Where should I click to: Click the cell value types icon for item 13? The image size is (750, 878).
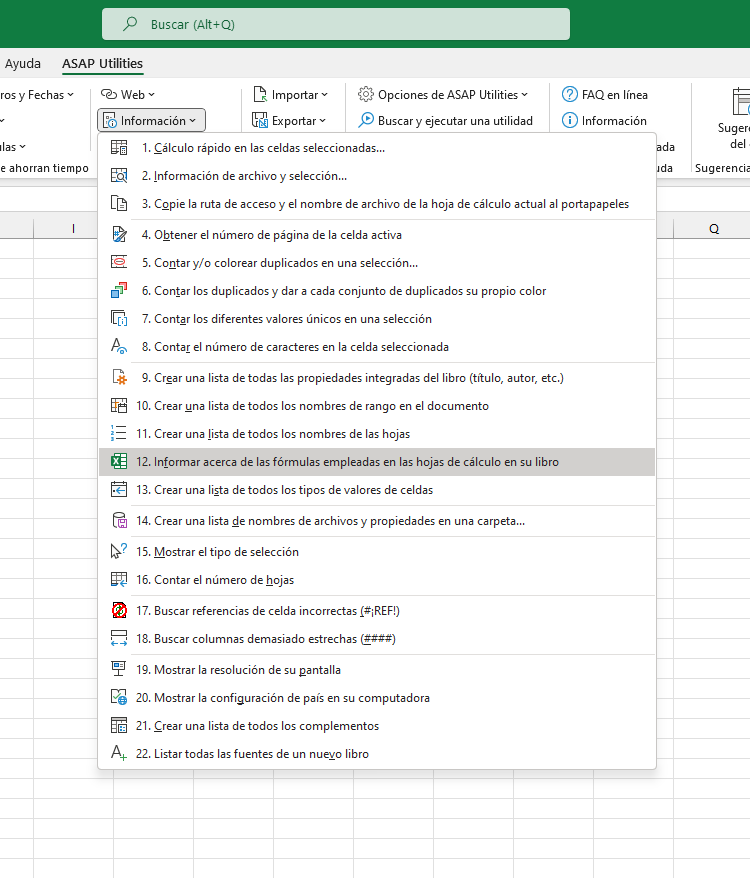[x=119, y=490]
